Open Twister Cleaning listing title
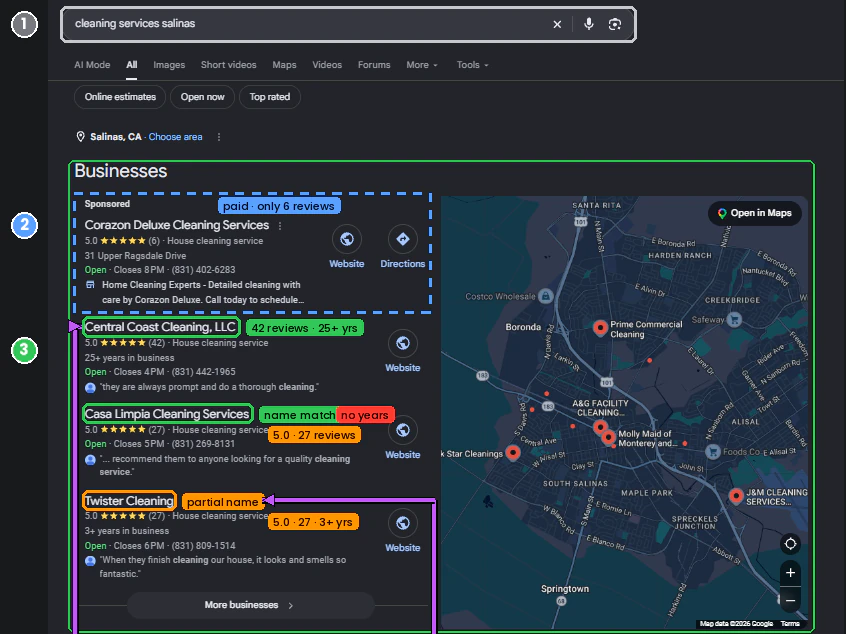 click(x=129, y=501)
